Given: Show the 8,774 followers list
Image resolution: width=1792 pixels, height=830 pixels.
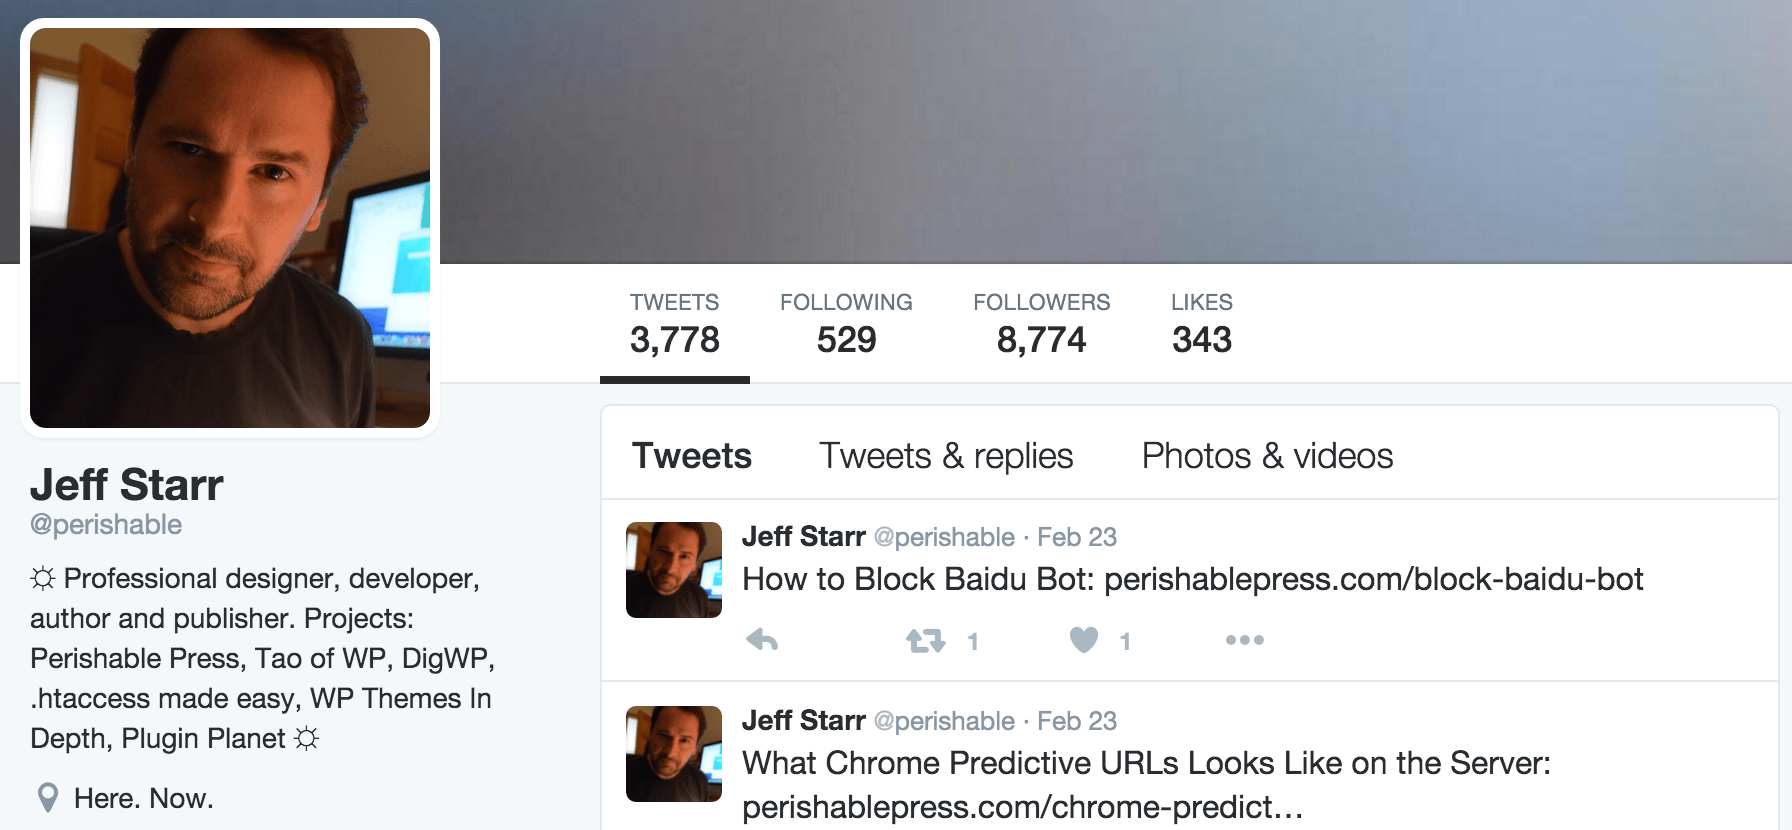Looking at the screenshot, I should click(1041, 324).
